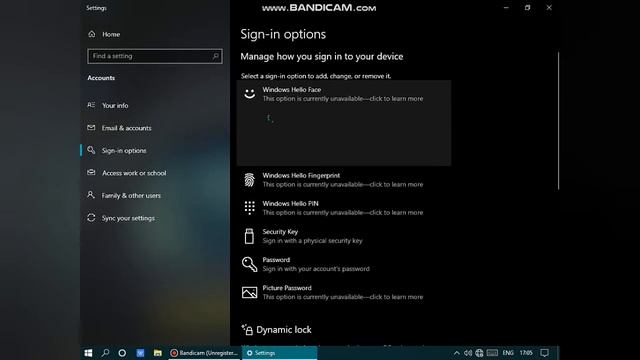Screen dimensions: 640x360
Task: Click the fingerprint icon
Action: pos(249,180)
